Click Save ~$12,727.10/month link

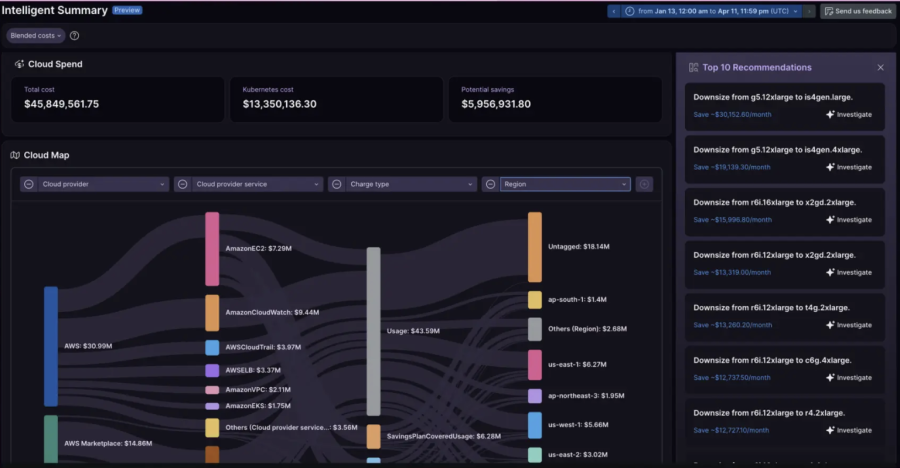point(731,431)
